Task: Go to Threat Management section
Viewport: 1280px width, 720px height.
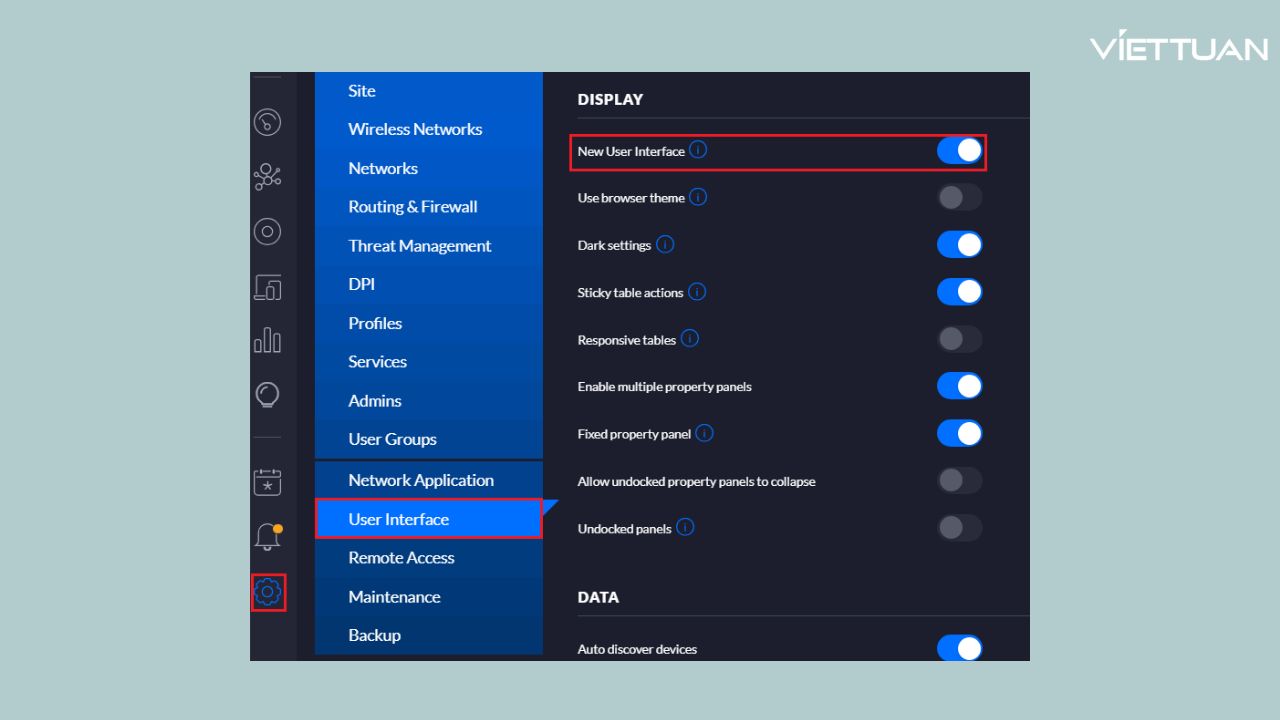Action: pos(419,246)
